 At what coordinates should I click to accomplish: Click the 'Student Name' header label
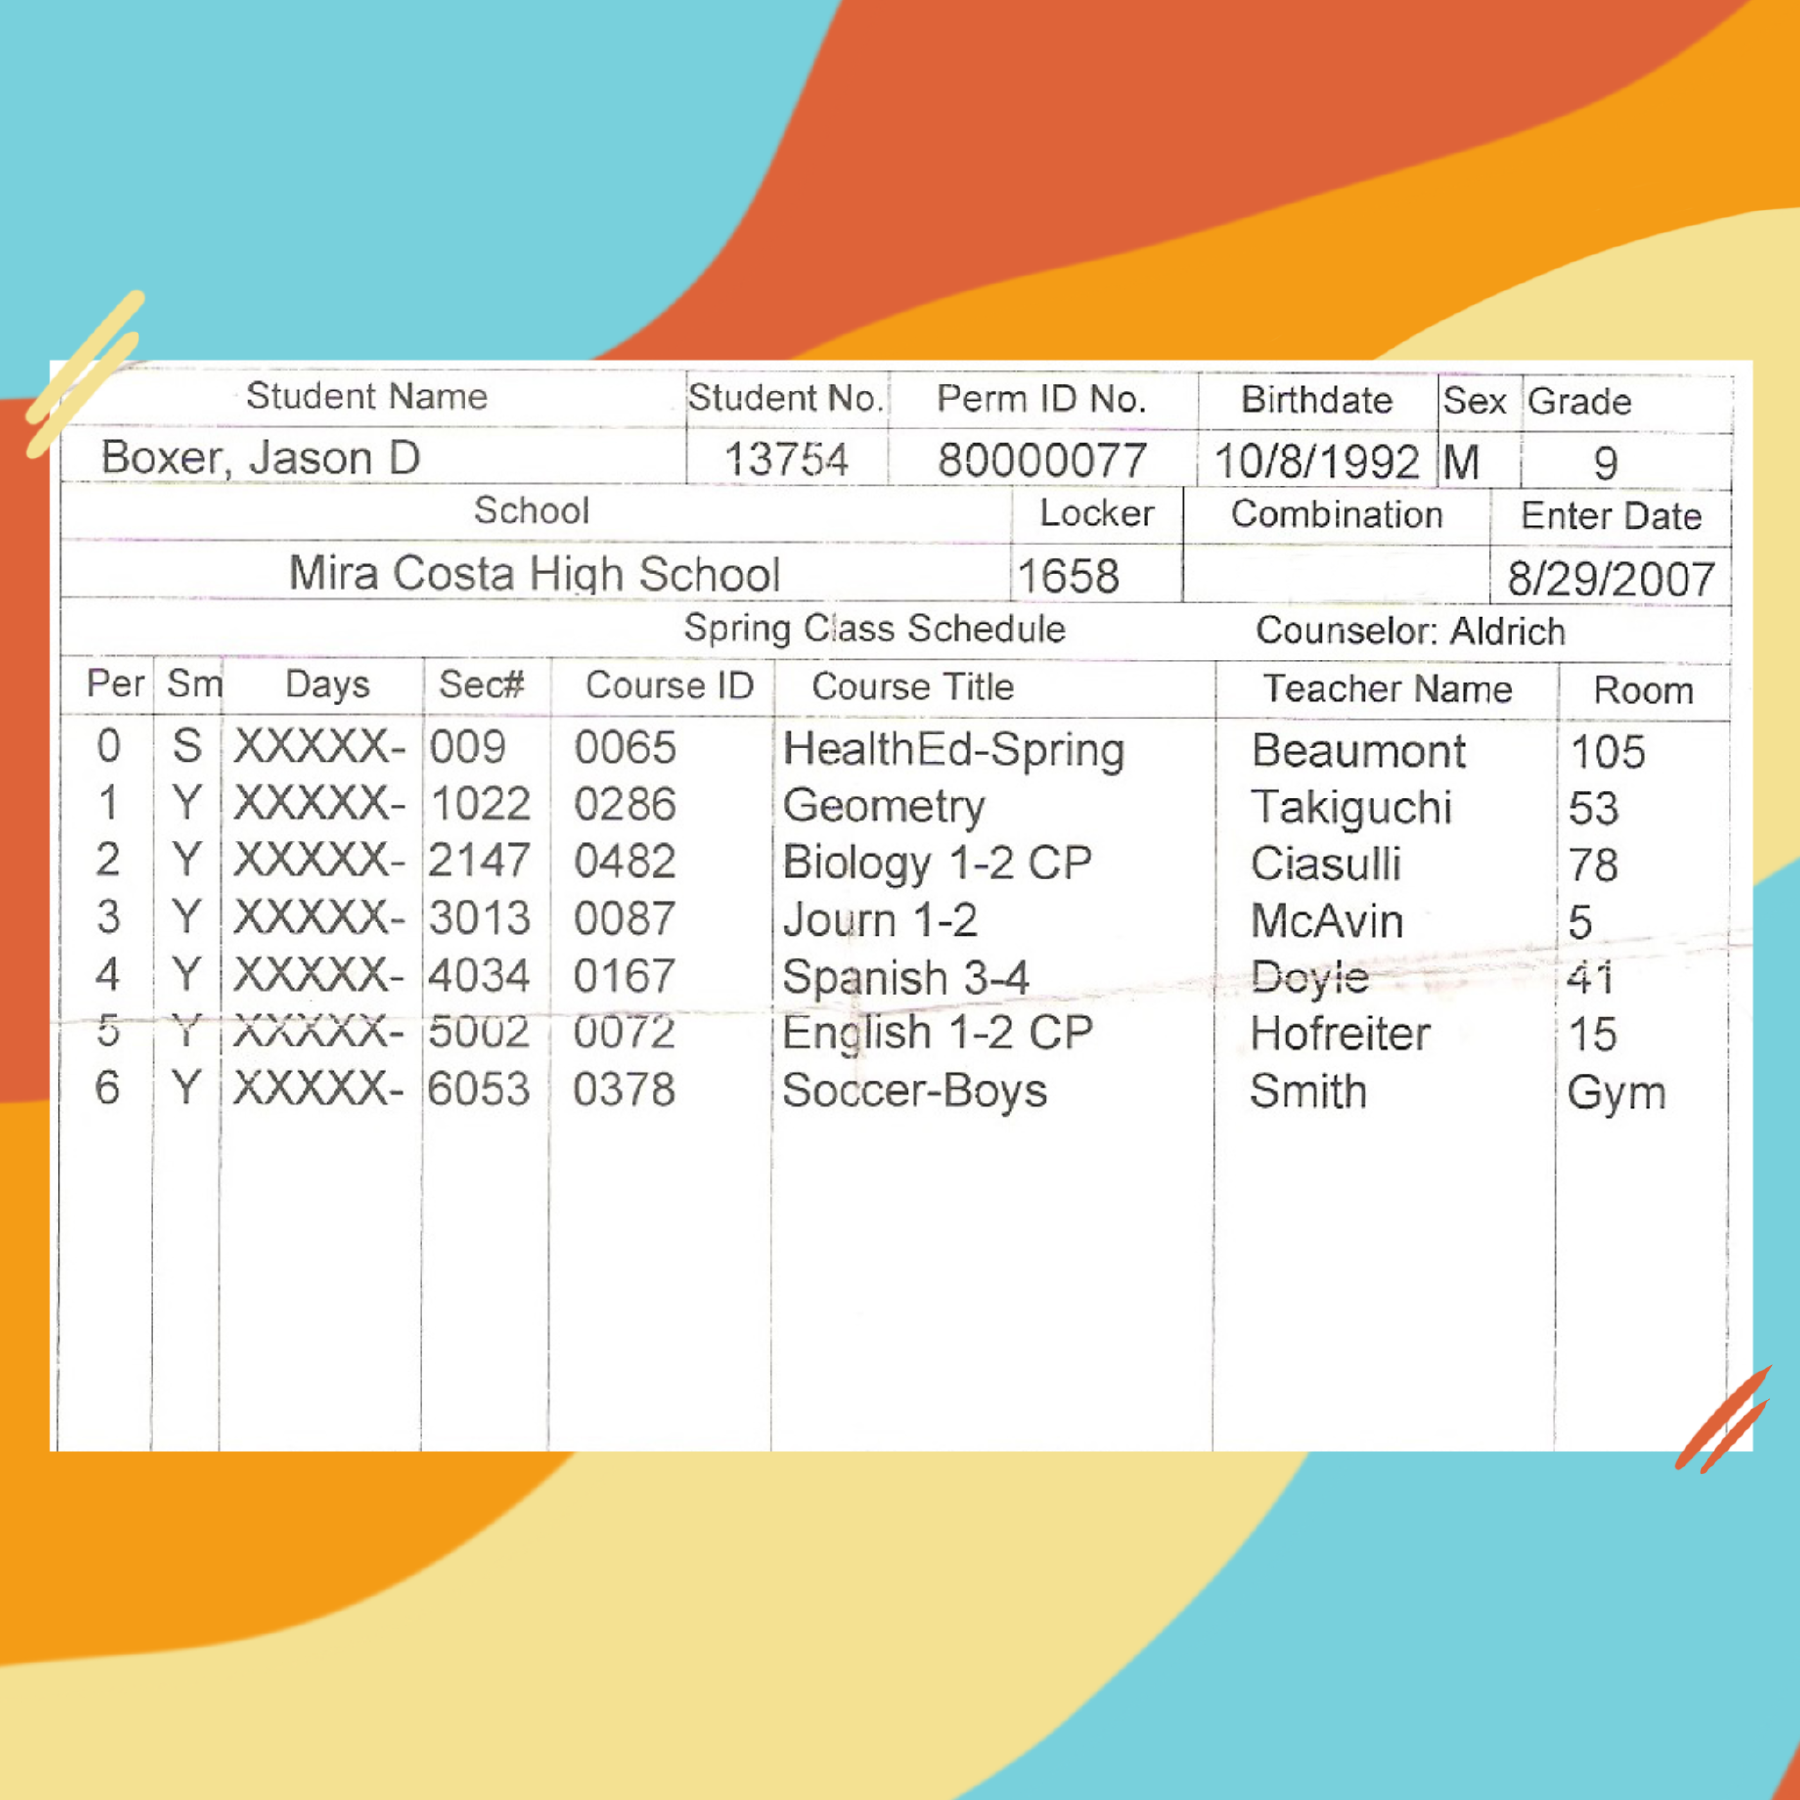click(x=367, y=396)
